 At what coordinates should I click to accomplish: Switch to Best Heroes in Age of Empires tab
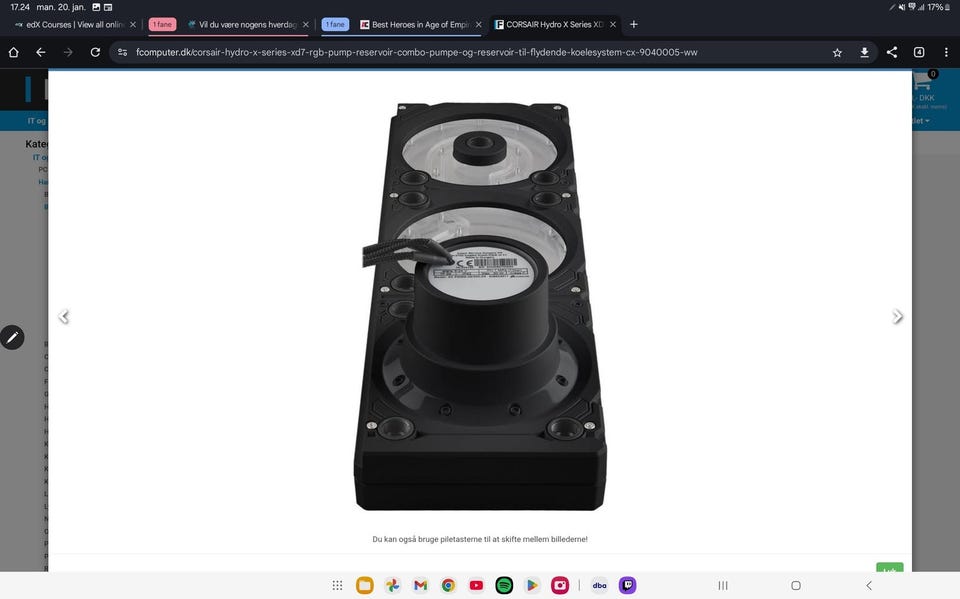pyautogui.click(x=414, y=24)
